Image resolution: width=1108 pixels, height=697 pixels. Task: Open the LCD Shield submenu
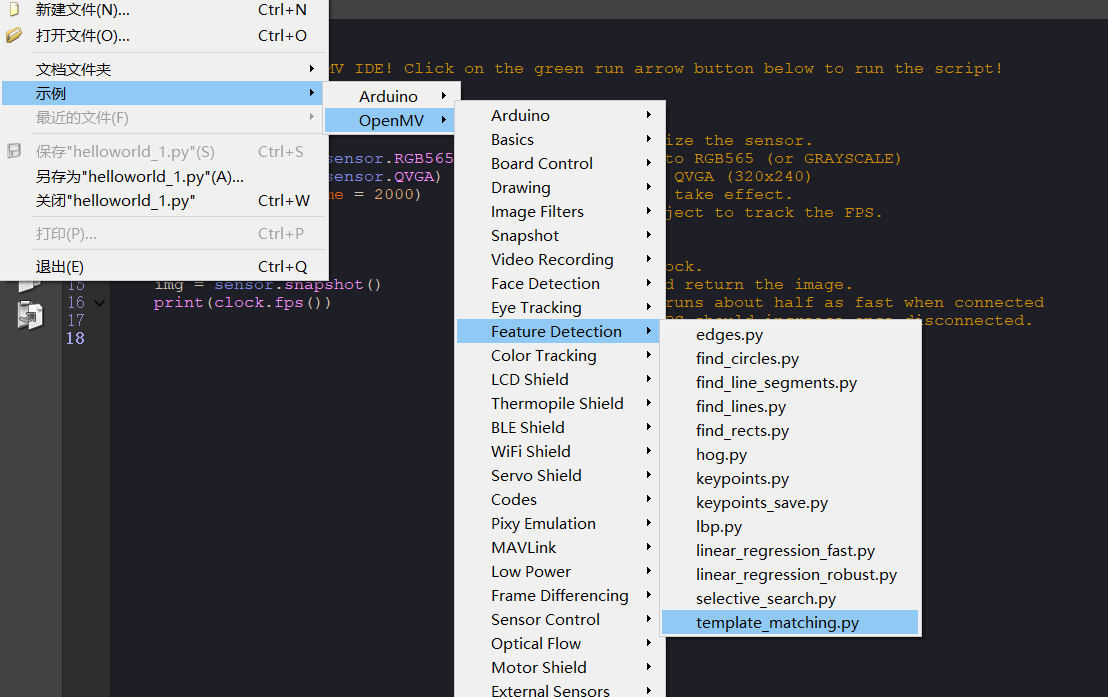[558, 380]
